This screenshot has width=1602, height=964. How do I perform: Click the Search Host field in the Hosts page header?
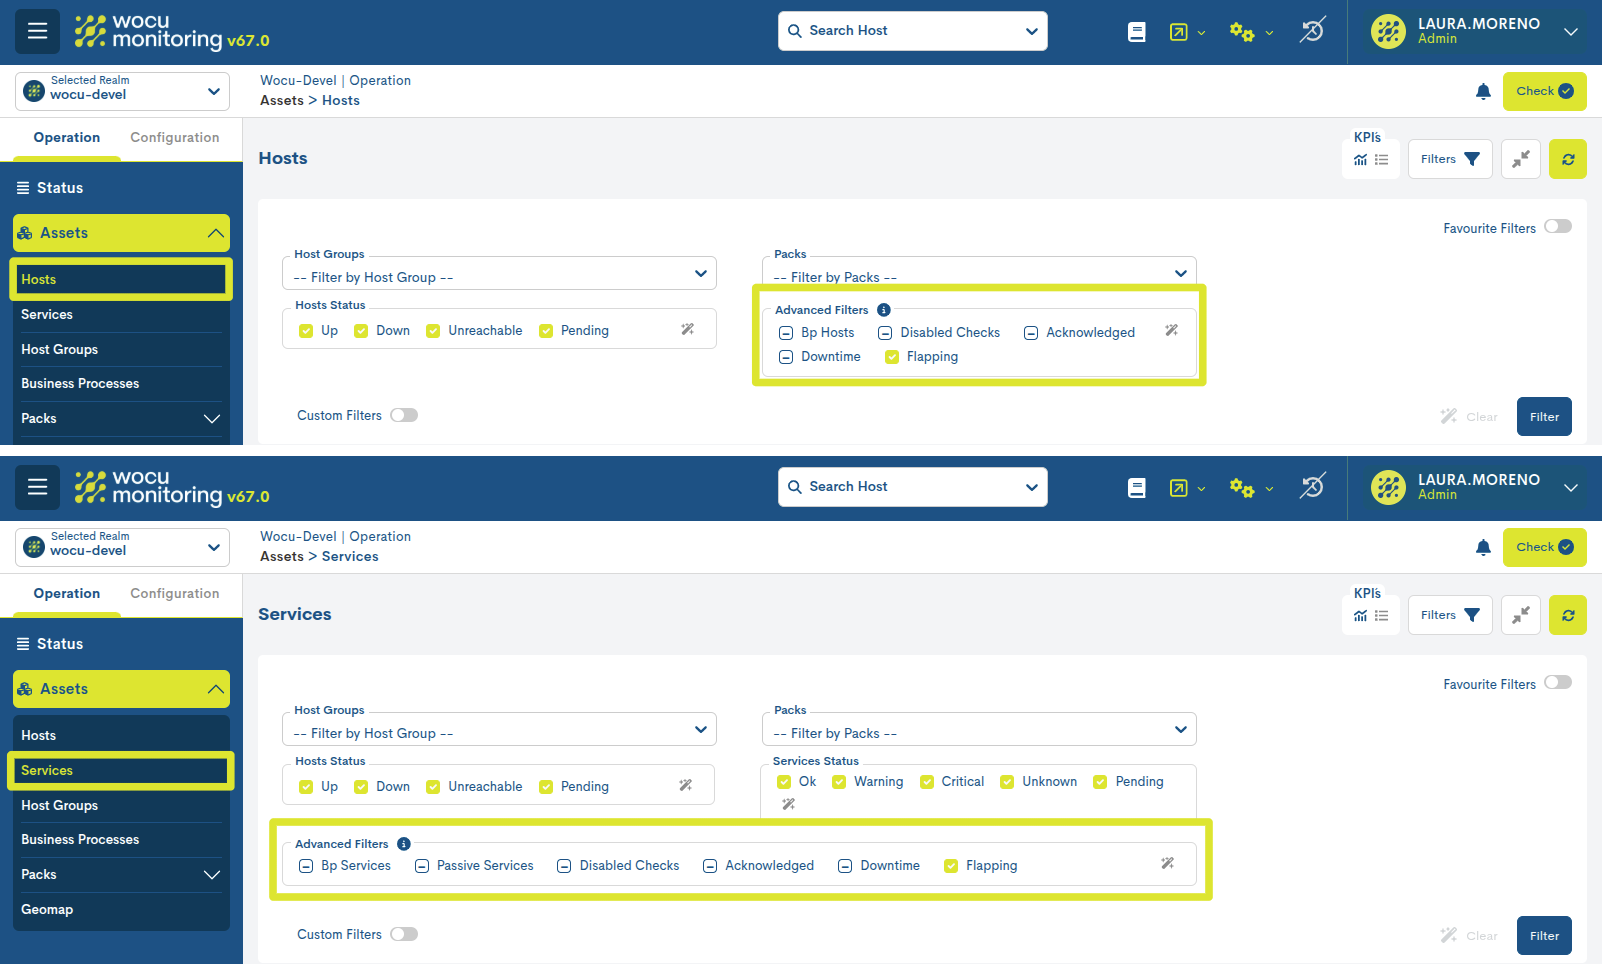tap(911, 31)
